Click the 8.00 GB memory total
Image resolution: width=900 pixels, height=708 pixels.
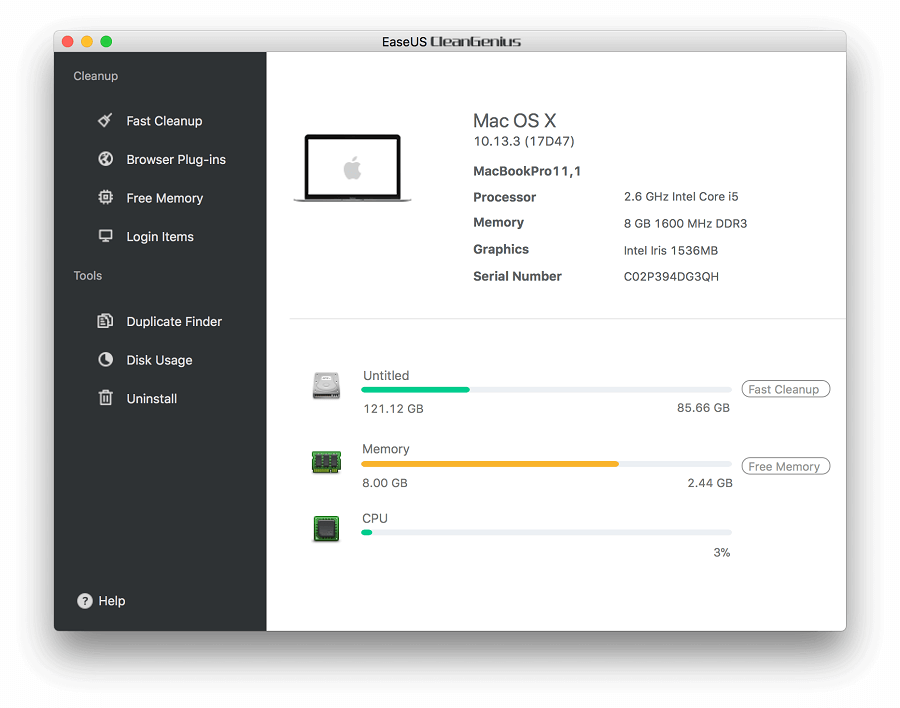tap(385, 483)
